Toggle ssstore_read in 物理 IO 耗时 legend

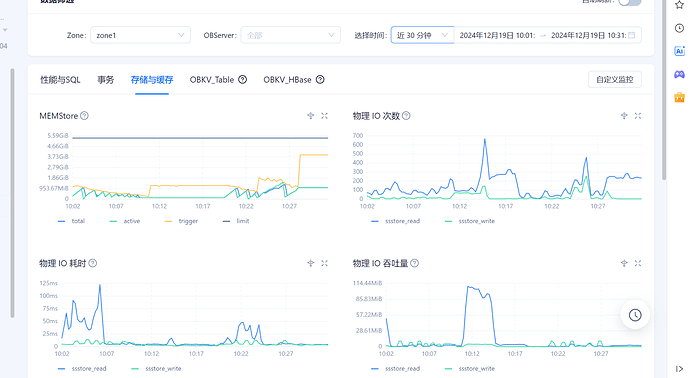82,368
